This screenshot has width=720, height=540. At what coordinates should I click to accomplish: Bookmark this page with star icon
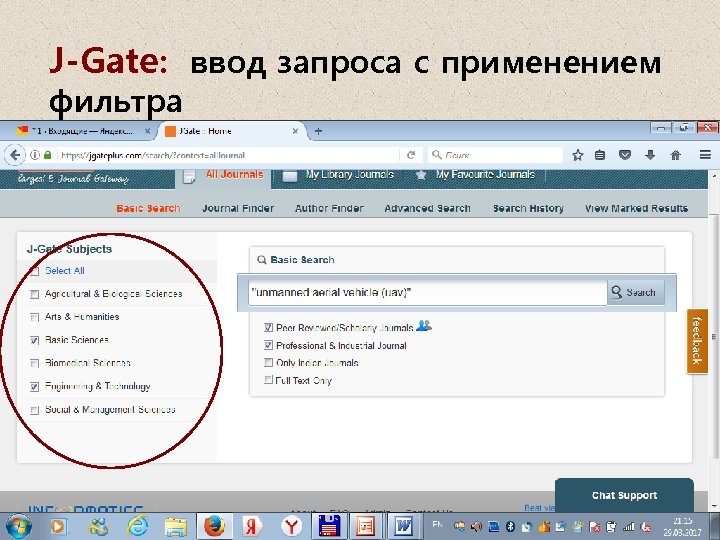point(578,155)
